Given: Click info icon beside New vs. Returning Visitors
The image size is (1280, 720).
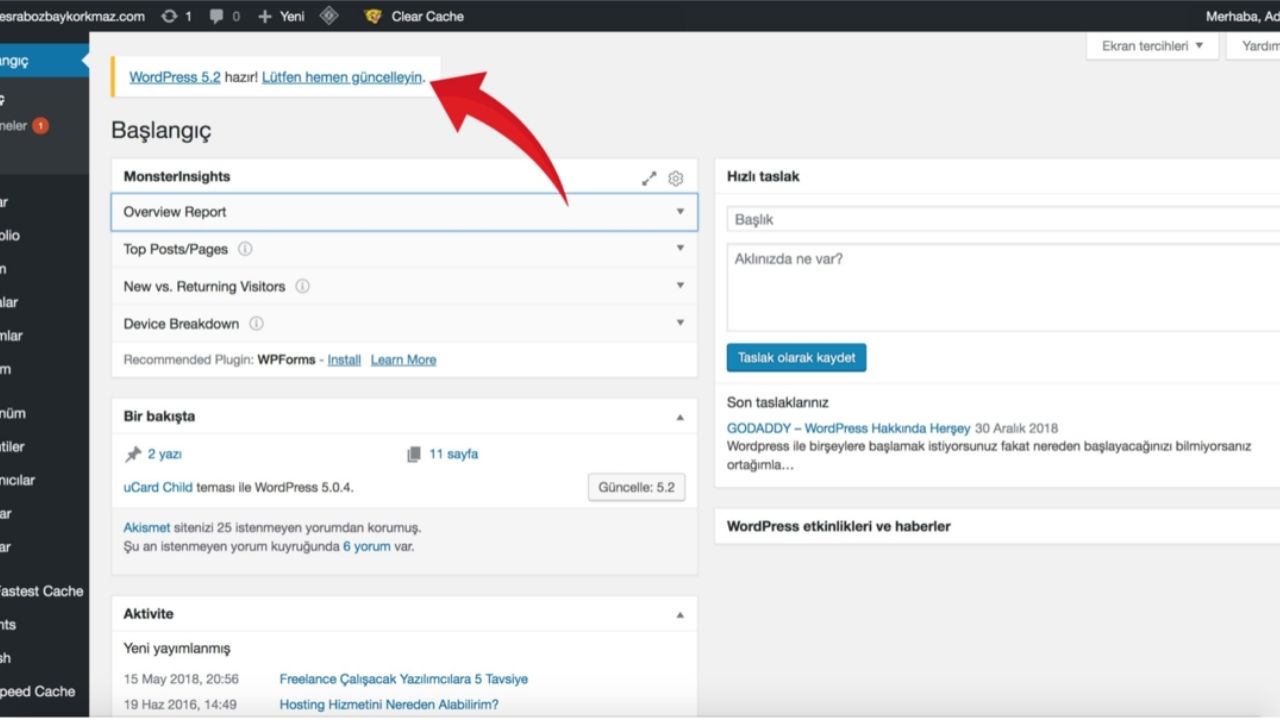Looking at the screenshot, I should (302, 286).
